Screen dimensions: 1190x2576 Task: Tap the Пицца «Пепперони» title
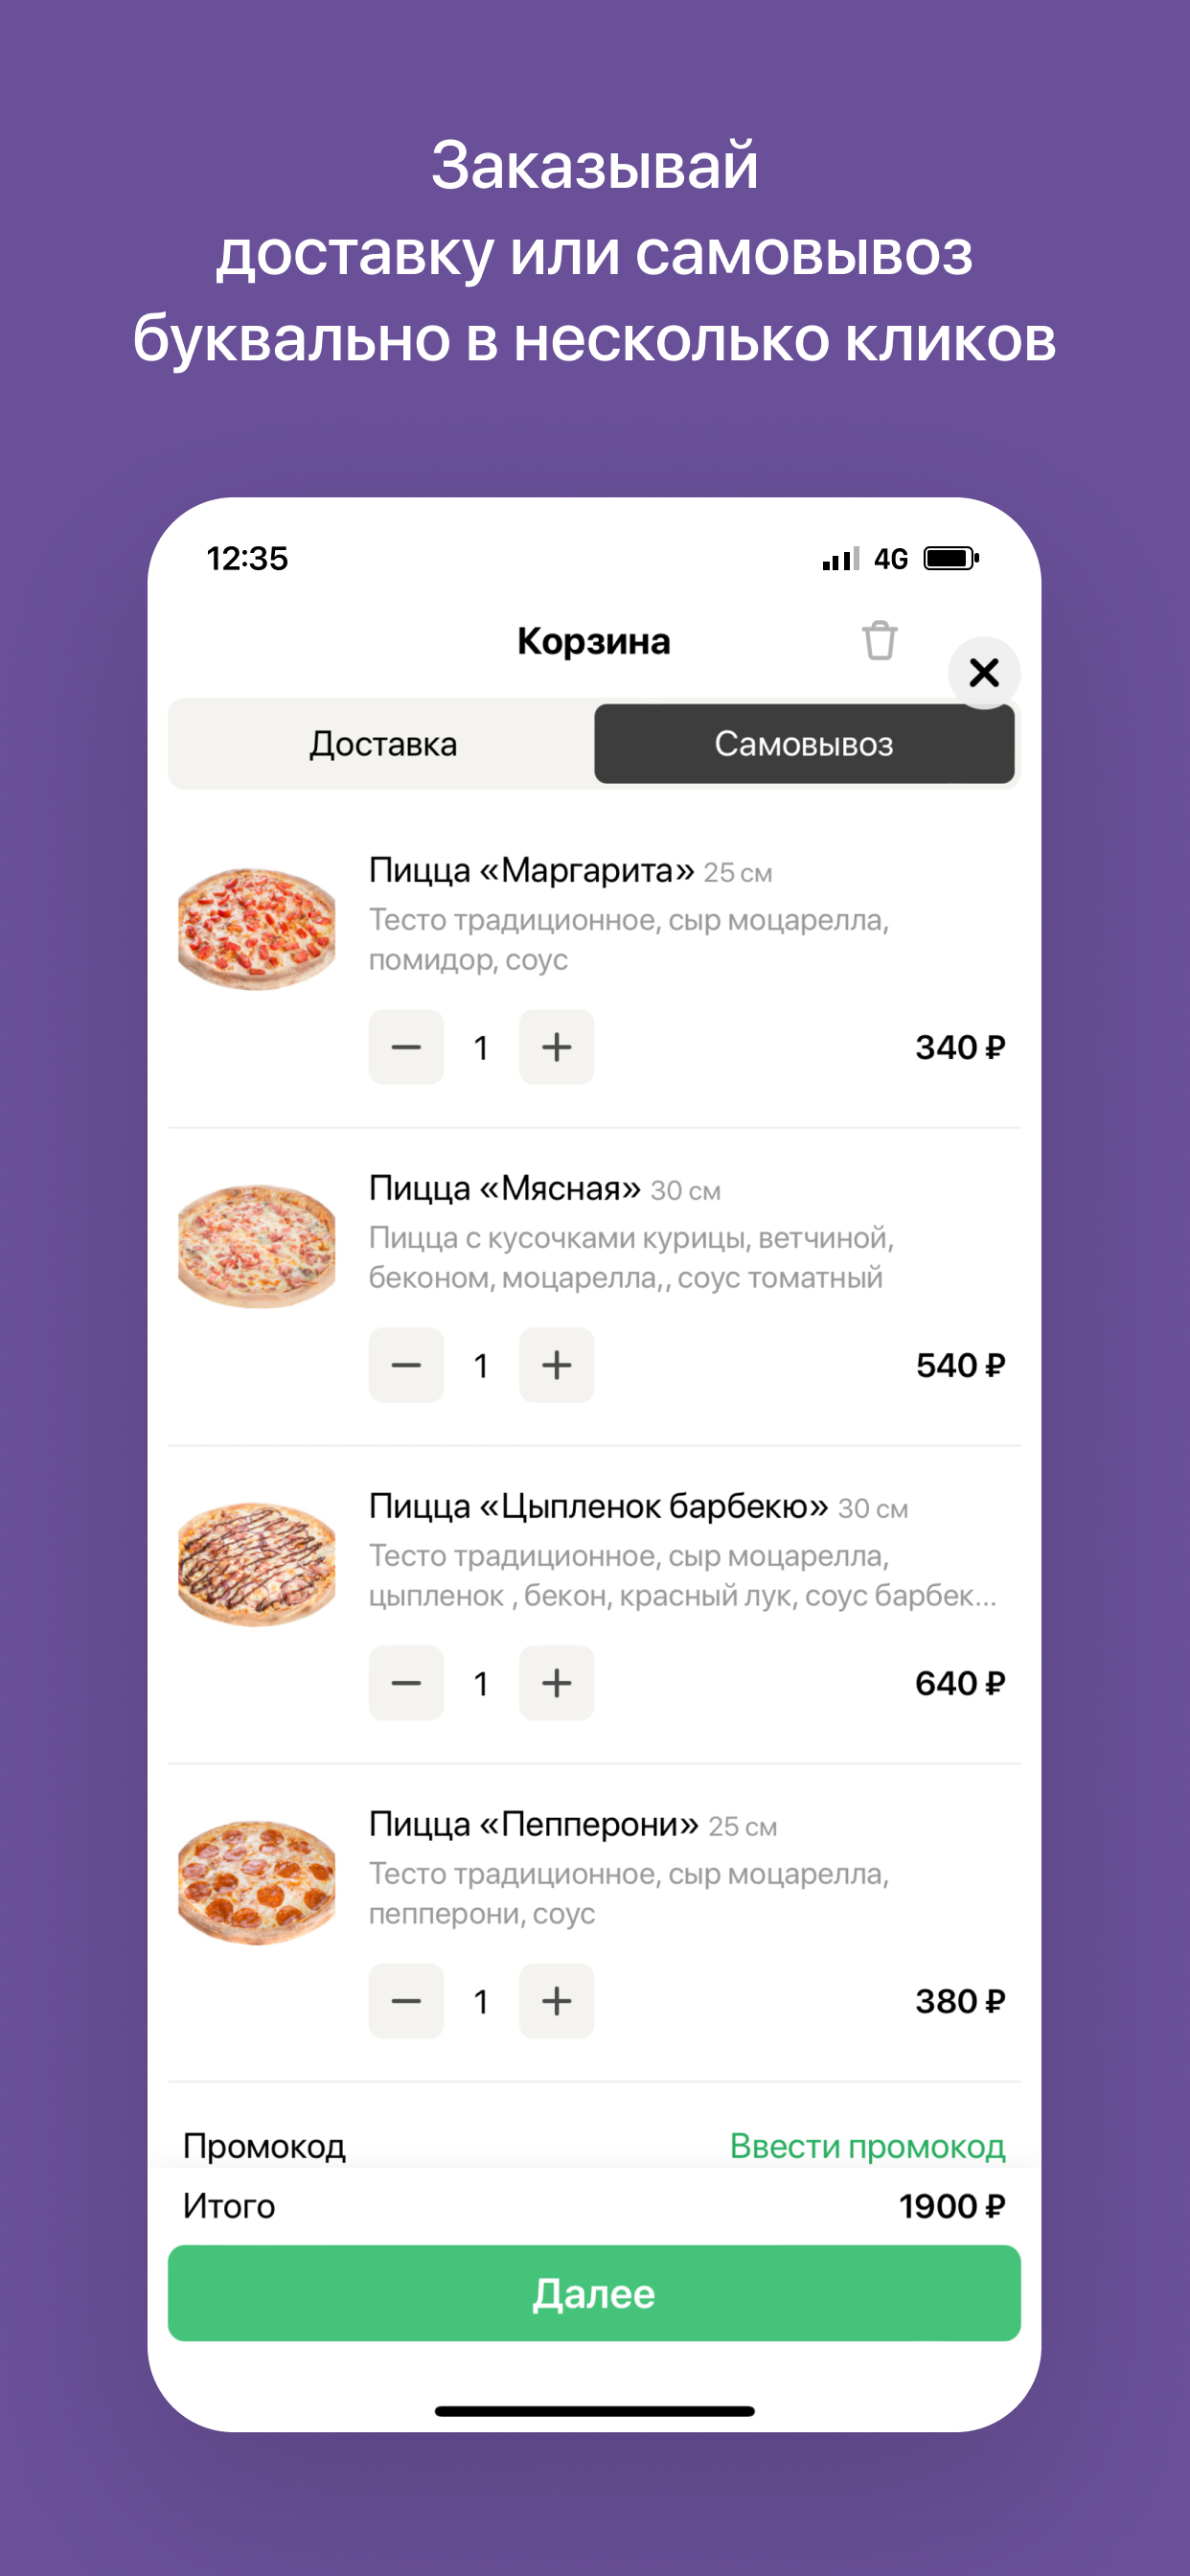coord(534,1824)
